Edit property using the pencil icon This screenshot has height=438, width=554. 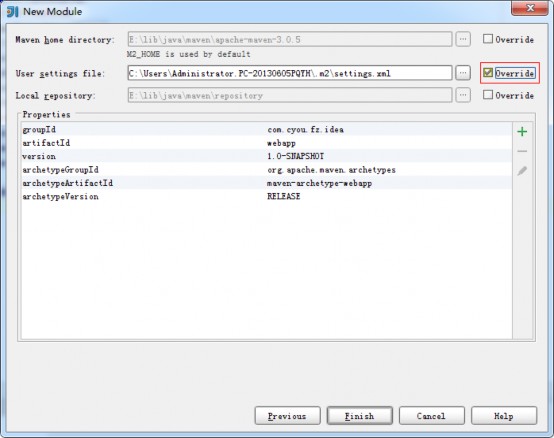522,171
